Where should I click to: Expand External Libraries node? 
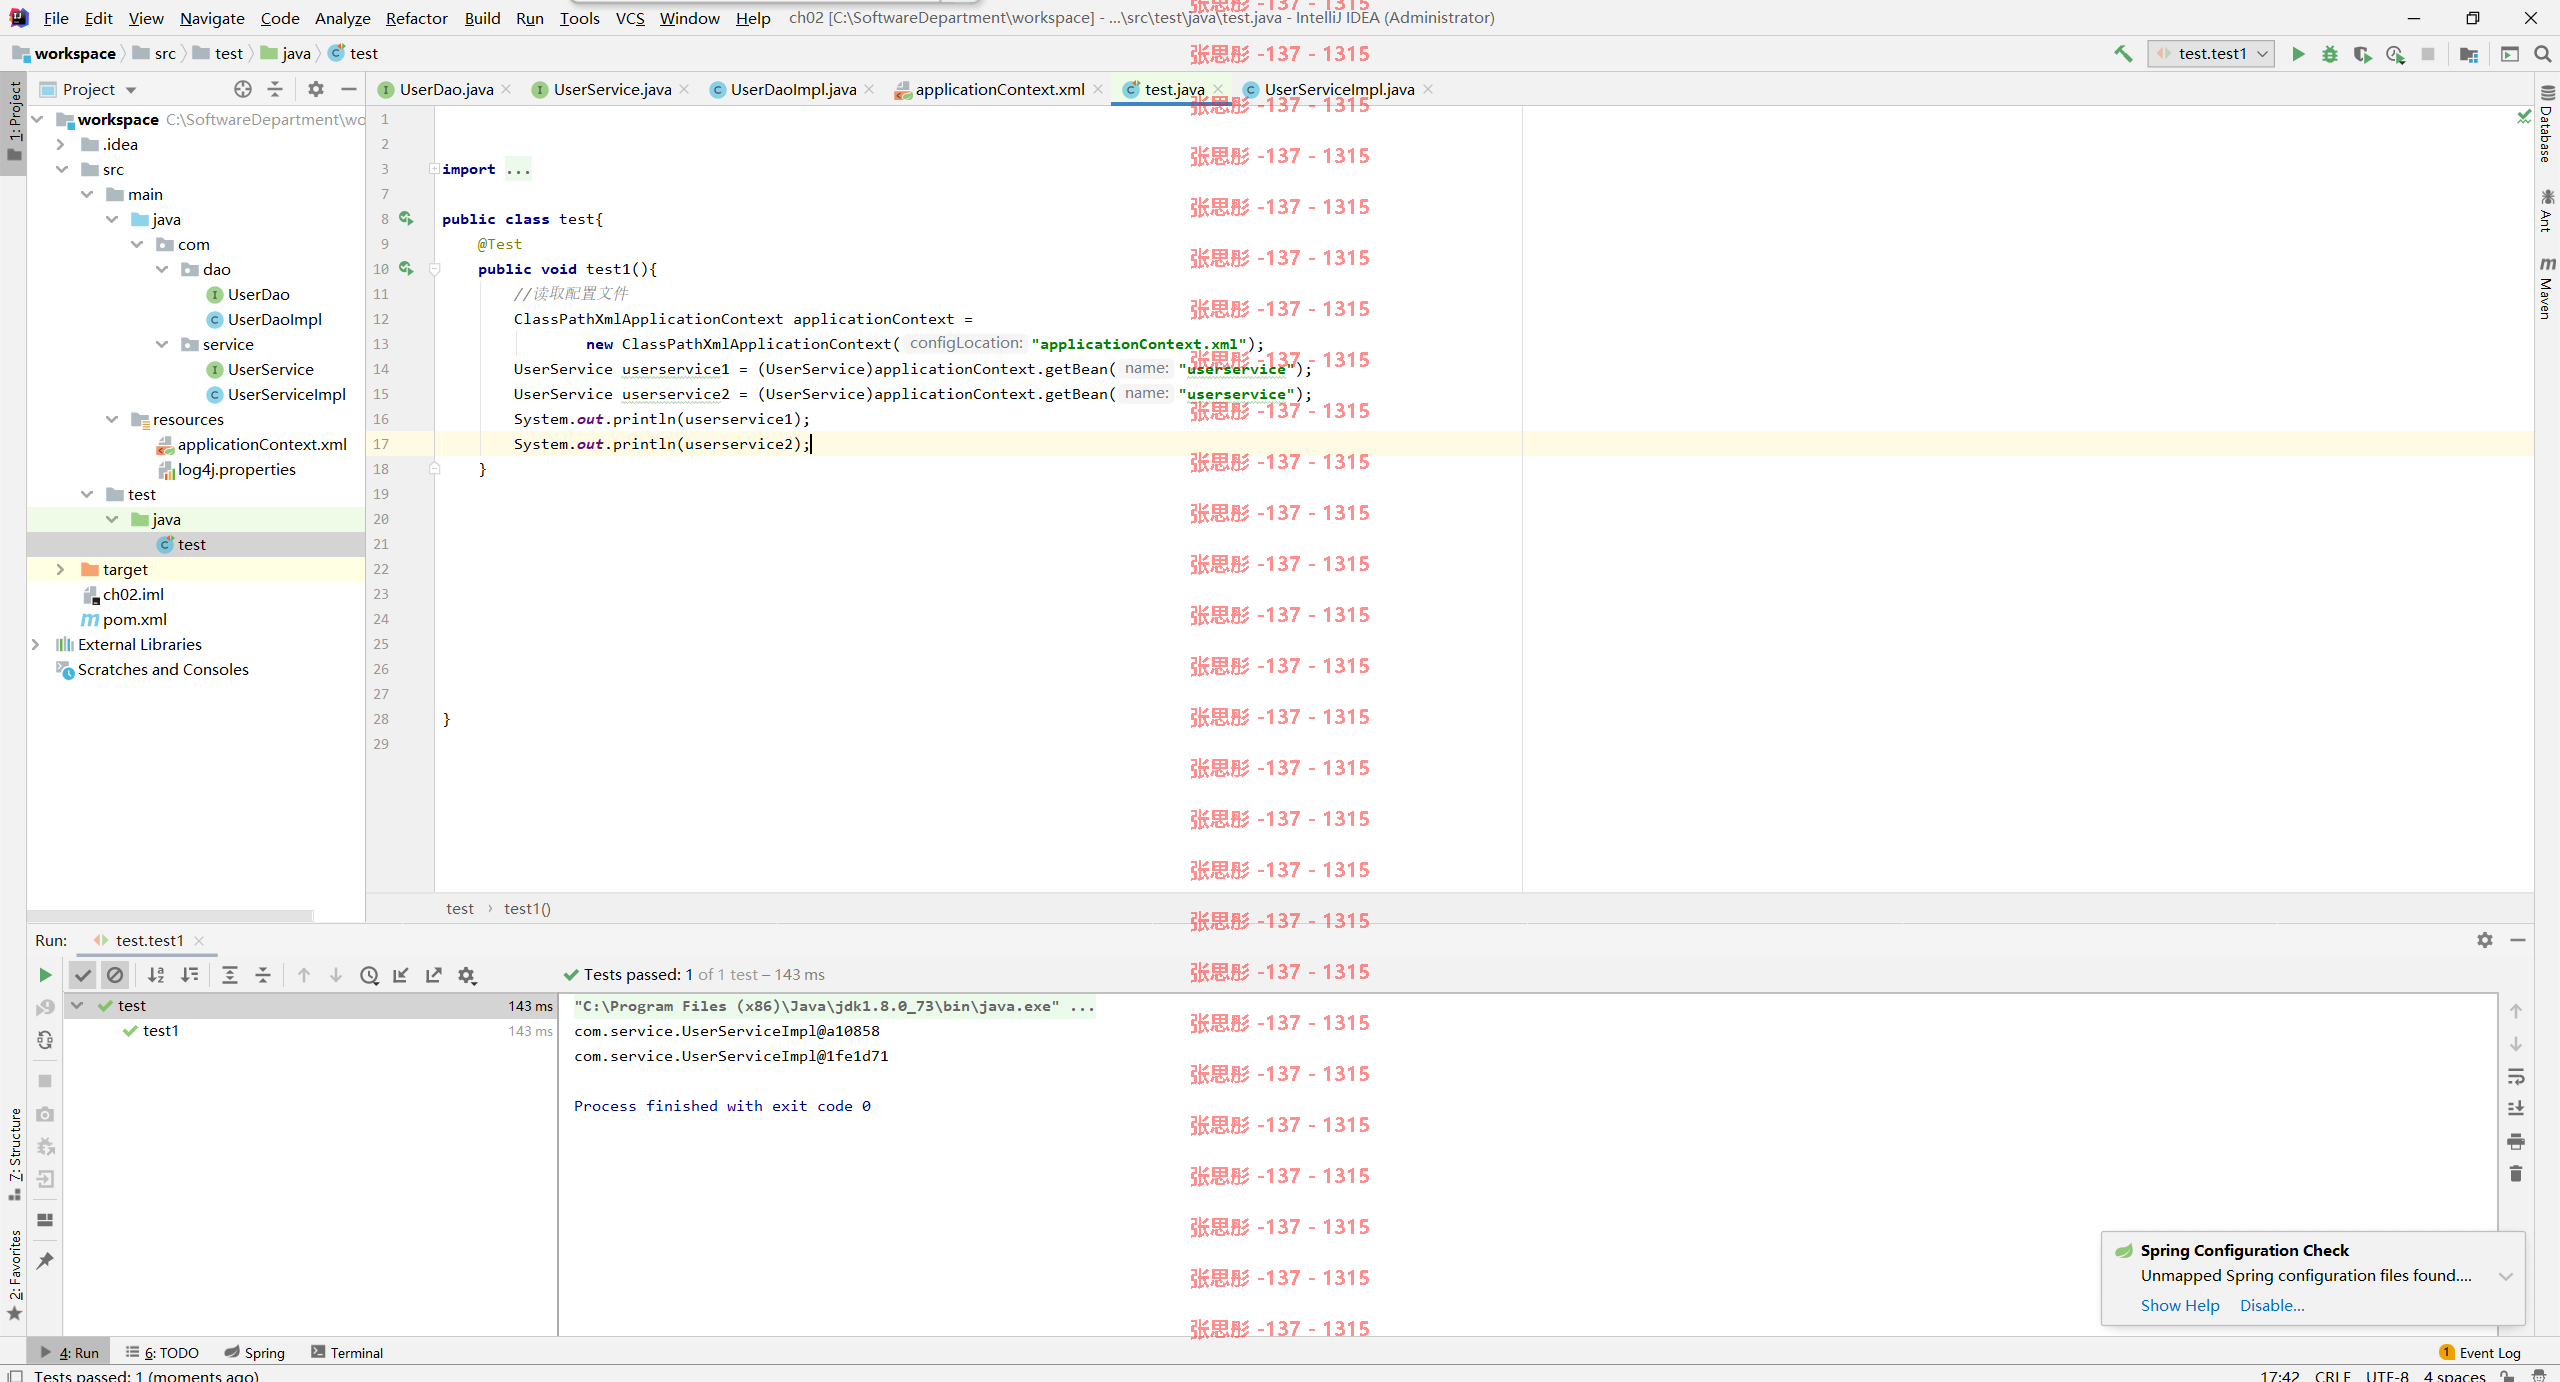35,644
